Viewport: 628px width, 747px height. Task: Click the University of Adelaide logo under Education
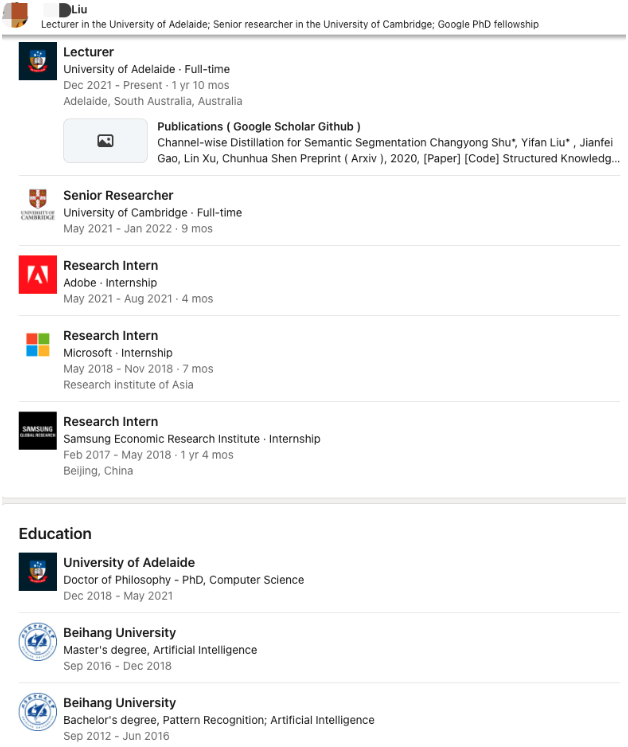(38, 572)
